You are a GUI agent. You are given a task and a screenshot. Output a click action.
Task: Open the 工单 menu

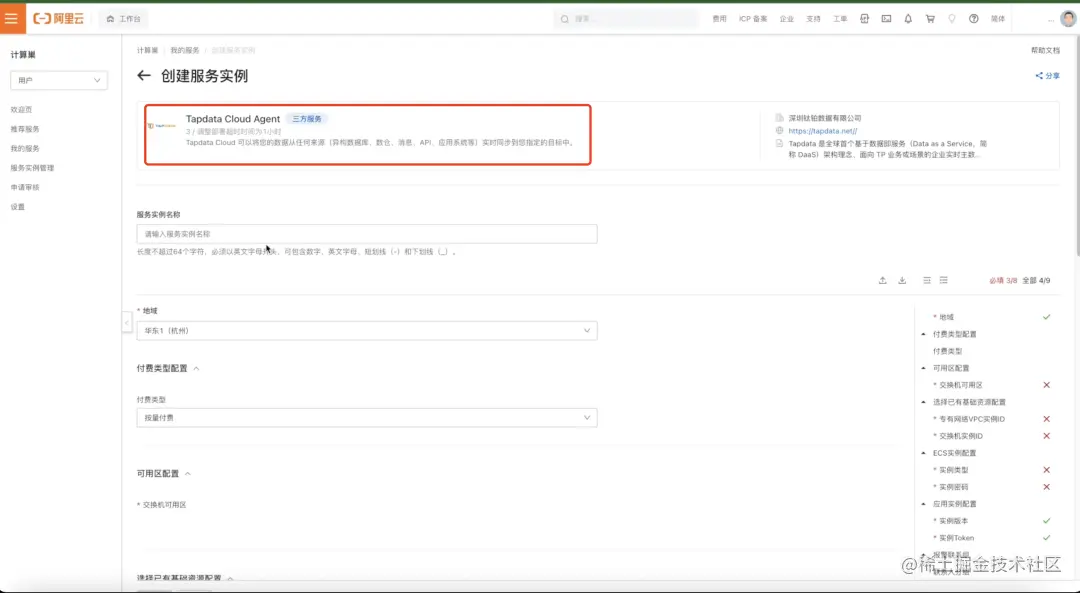[x=840, y=19]
